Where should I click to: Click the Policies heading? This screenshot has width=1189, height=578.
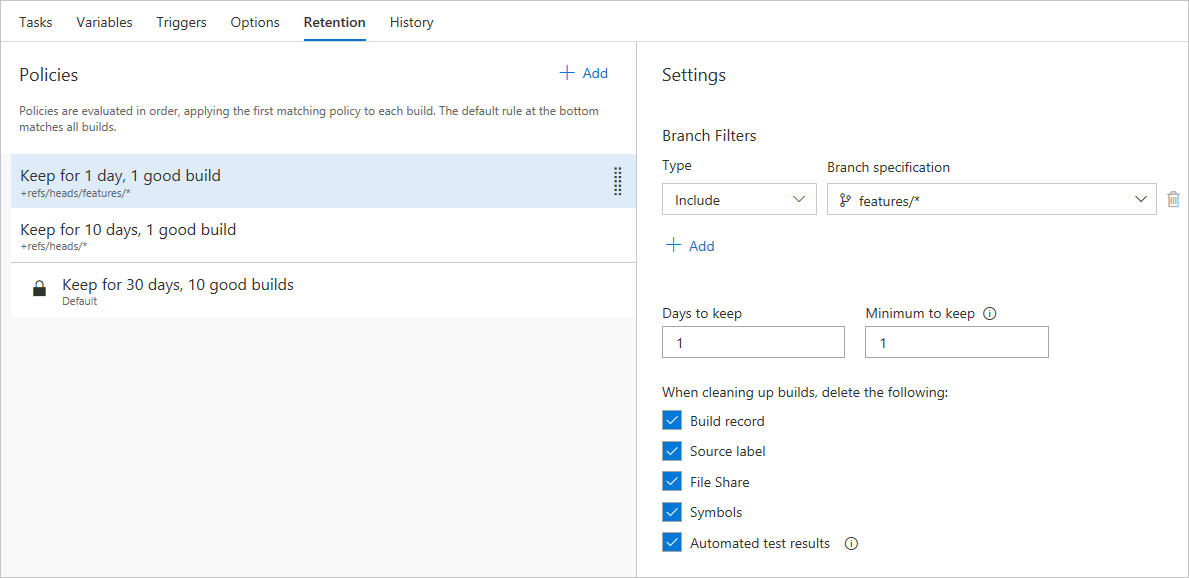49,74
